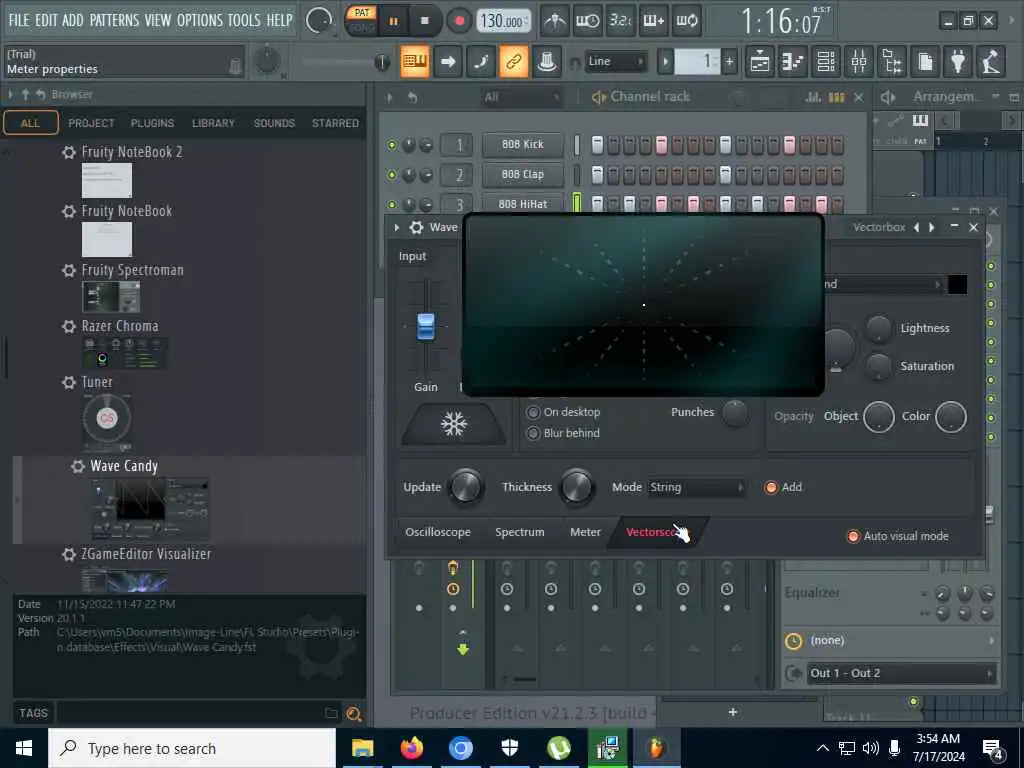Viewport: 1024px width, 768px height.
Task: Click the stamp tool icon
Action: pyautogui.click(x=547, y=61)
